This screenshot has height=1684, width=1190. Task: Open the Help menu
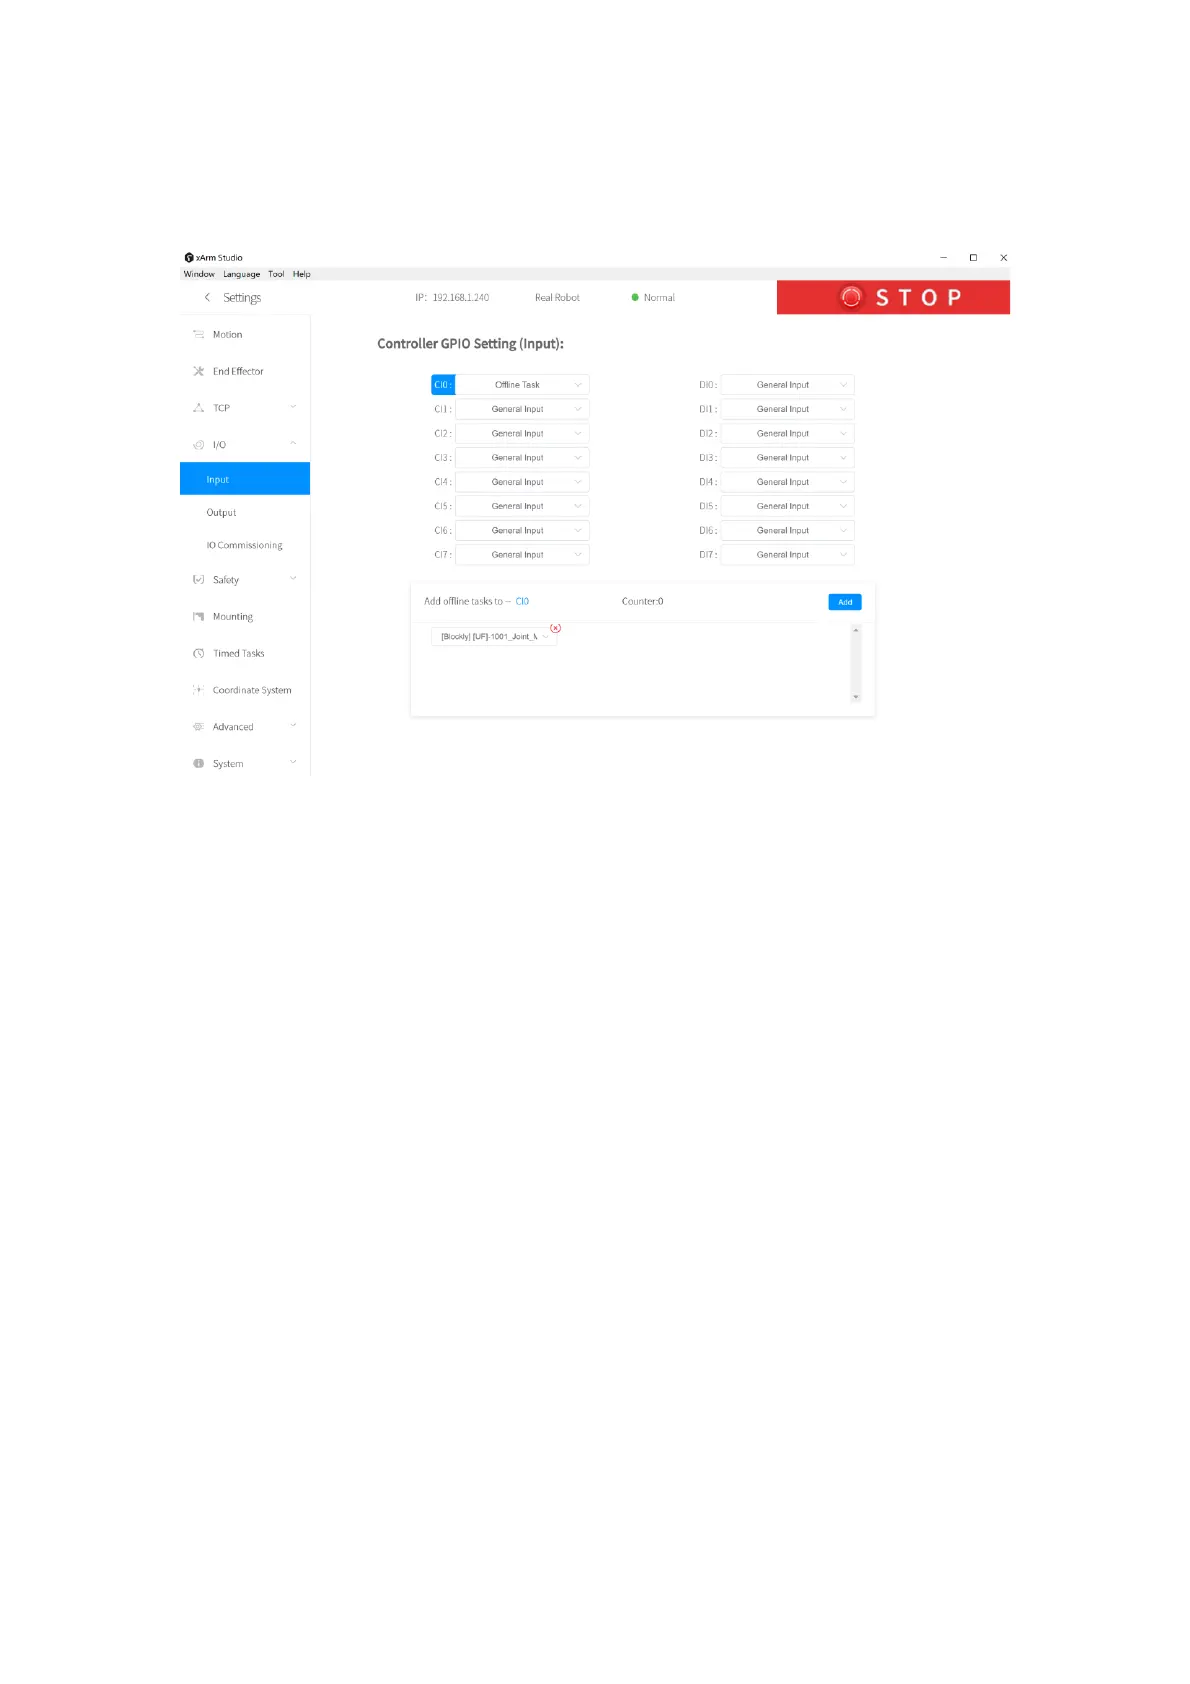(x=302, y=274)
